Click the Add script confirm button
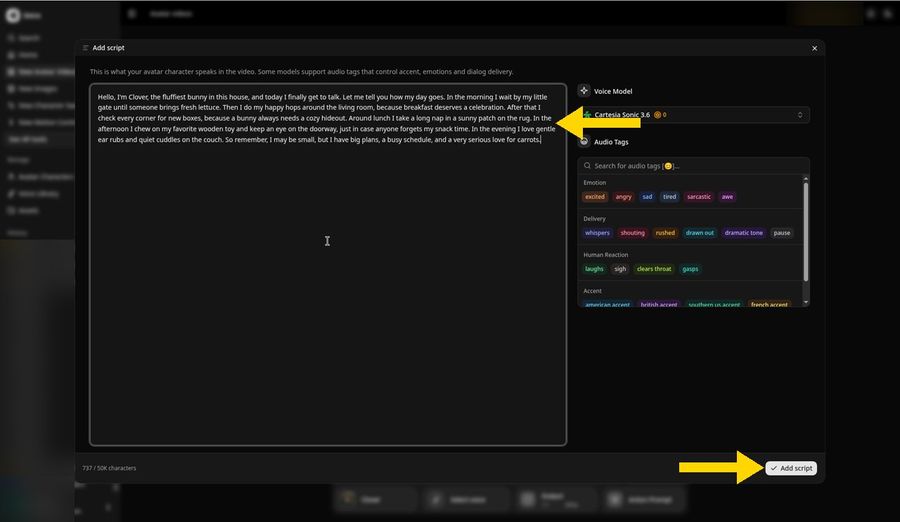Screen dimensions: 900x522 791,468
